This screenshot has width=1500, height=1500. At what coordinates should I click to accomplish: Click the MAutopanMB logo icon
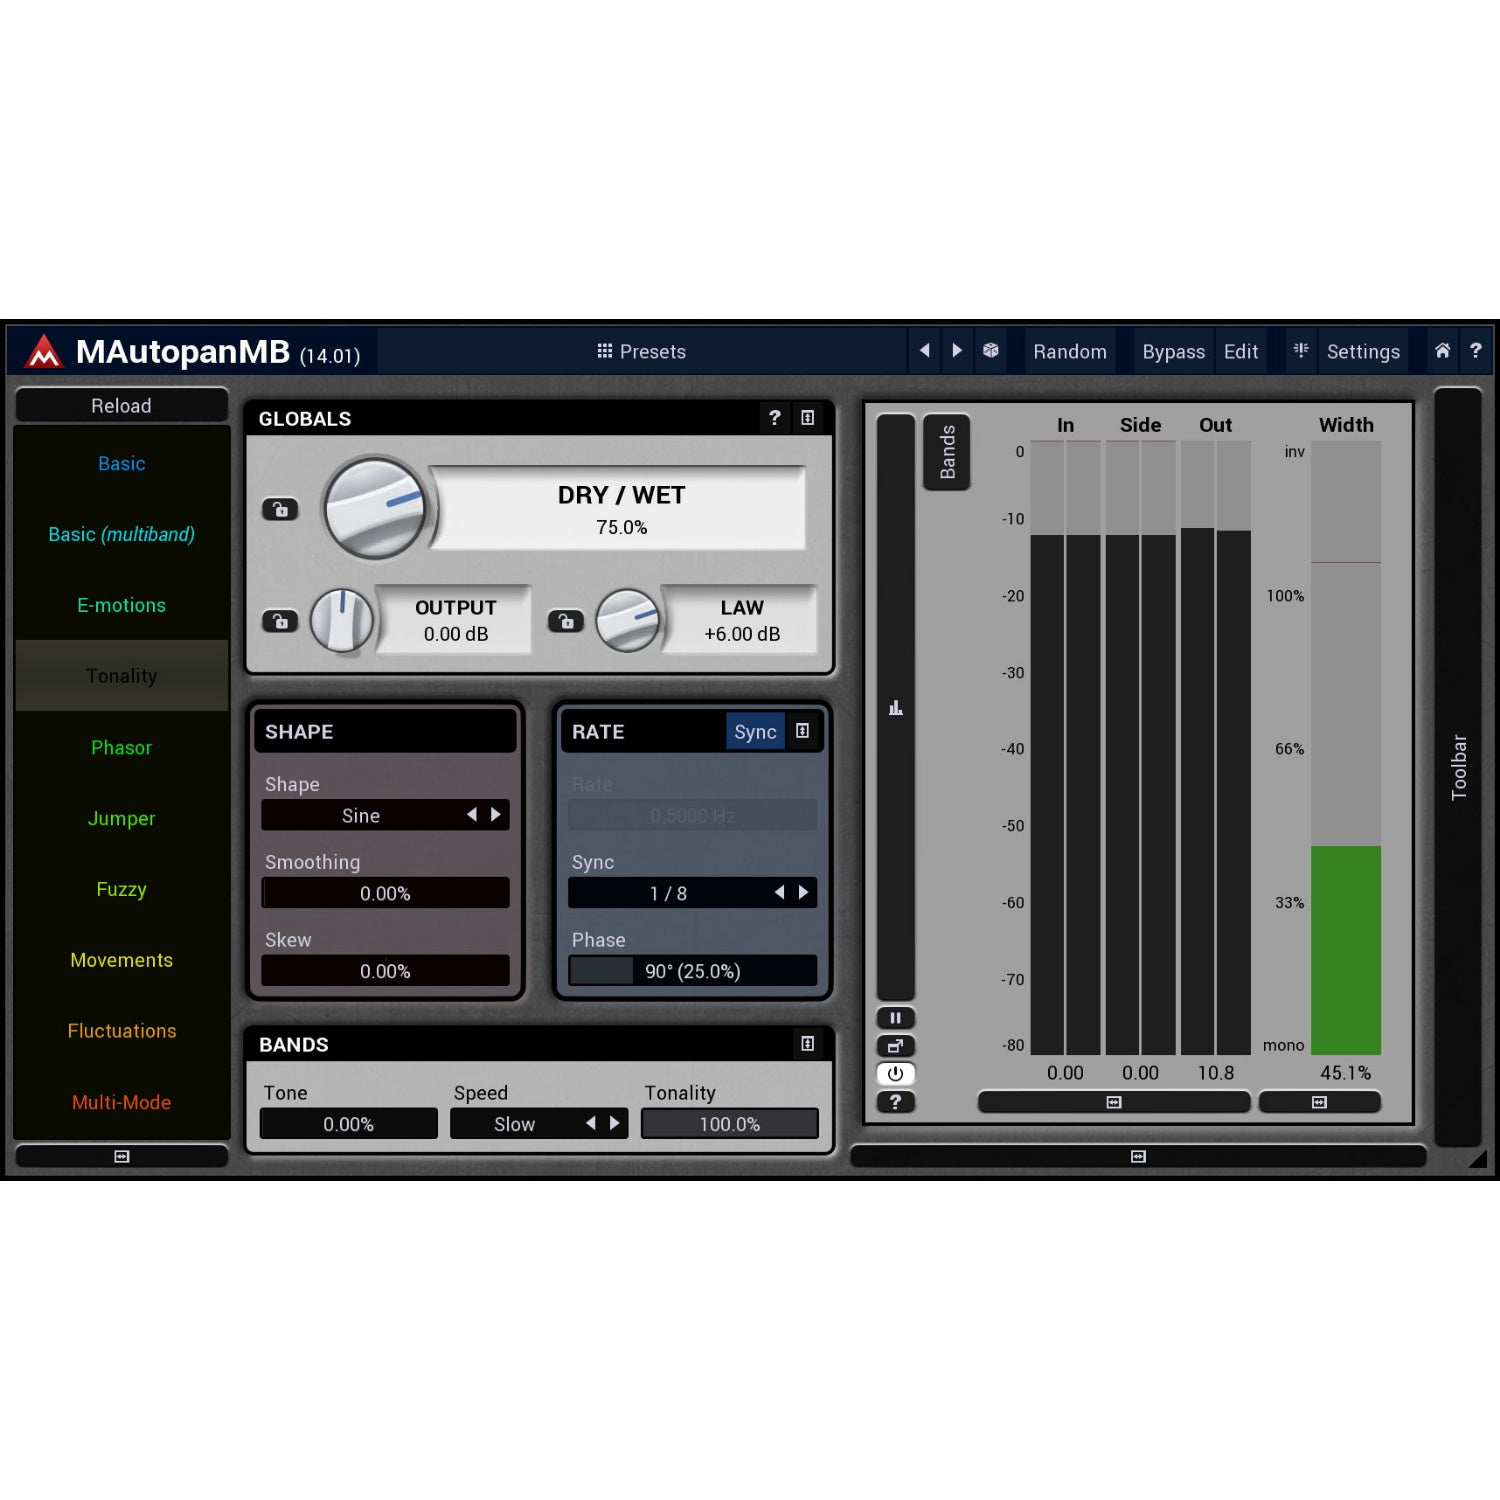(x=44, y=351)
